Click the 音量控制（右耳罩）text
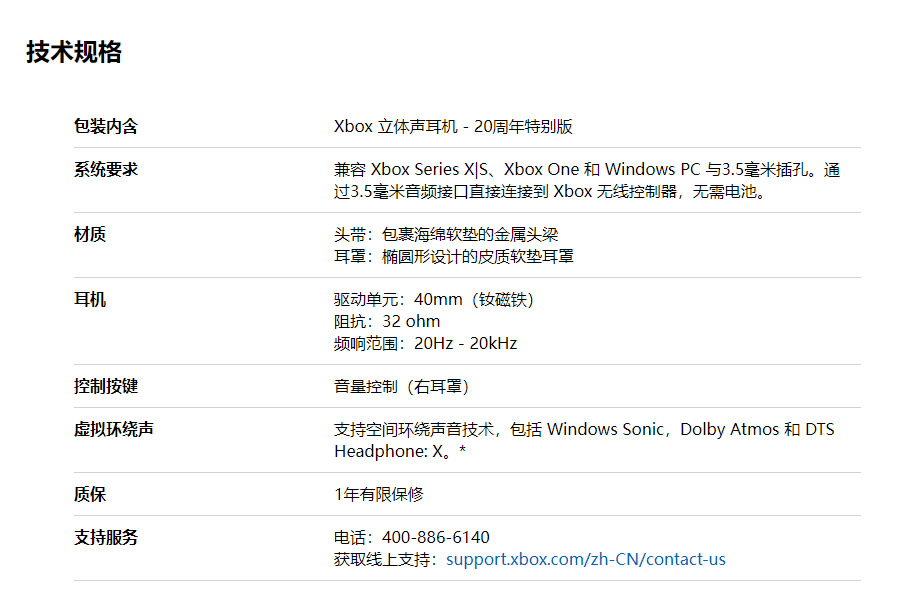This screenshot has height=590, width=901. pos(402,386)
